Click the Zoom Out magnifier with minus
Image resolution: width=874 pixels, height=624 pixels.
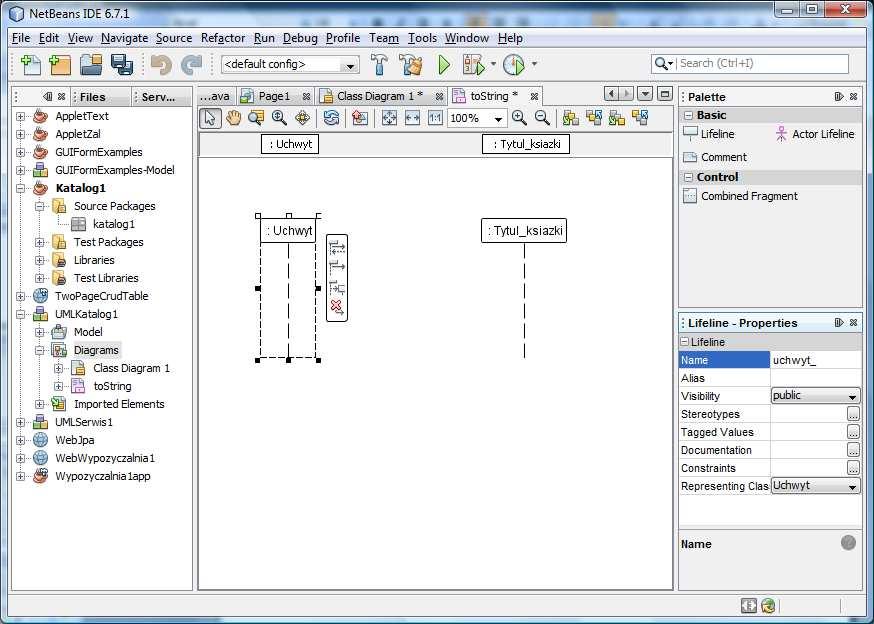click(x=542, y=118)
